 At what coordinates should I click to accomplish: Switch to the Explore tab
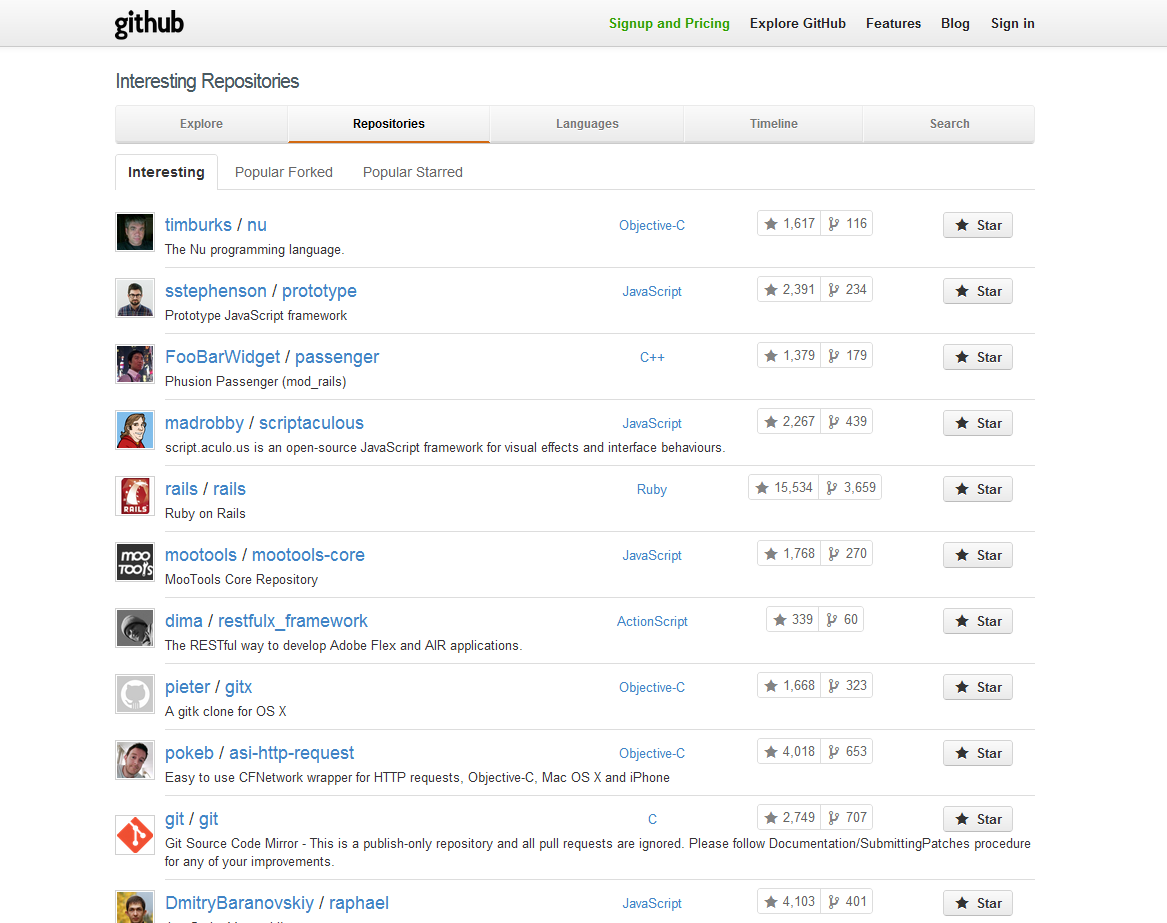(201, 124)
